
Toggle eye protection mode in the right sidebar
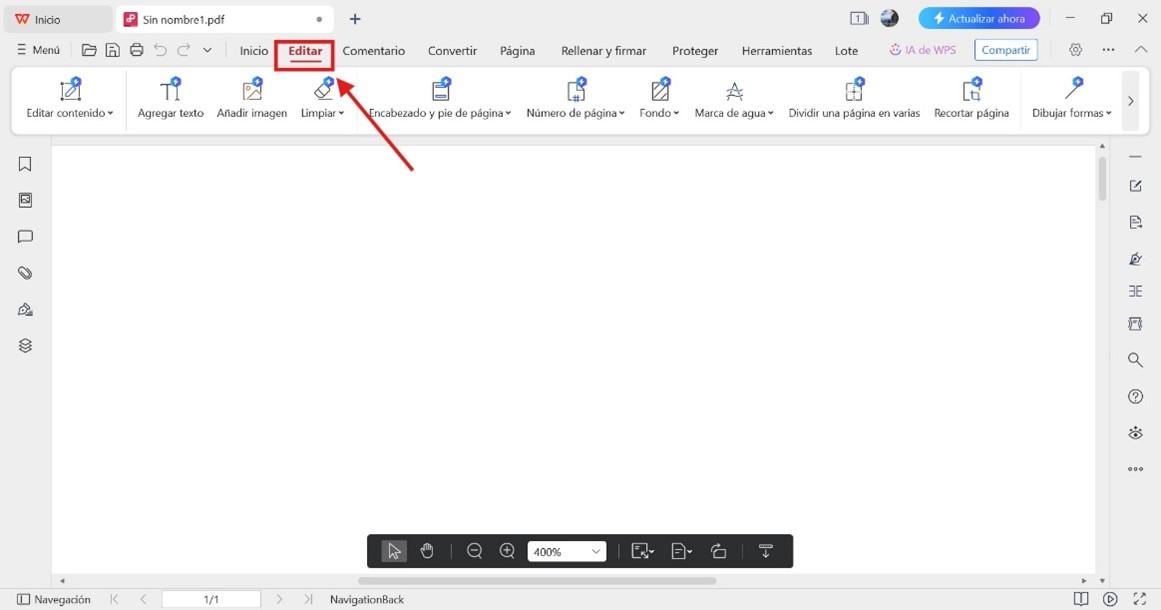click(1135, 432)
